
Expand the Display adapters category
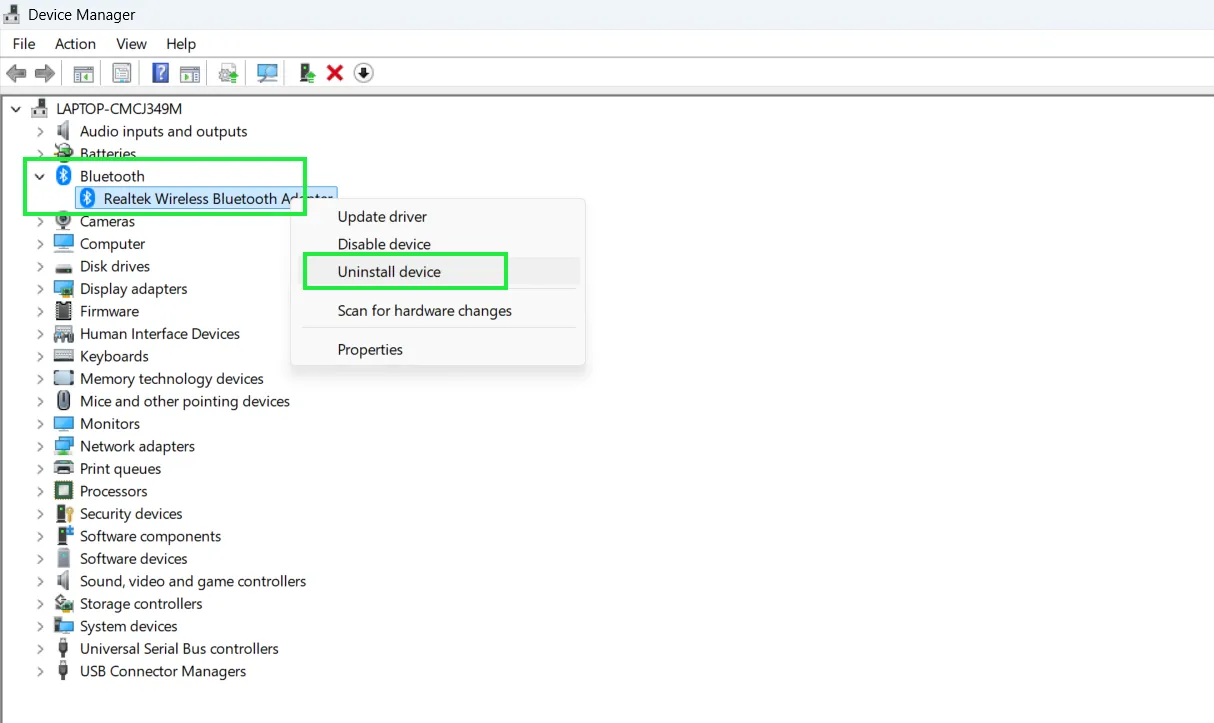click(39, 288)
